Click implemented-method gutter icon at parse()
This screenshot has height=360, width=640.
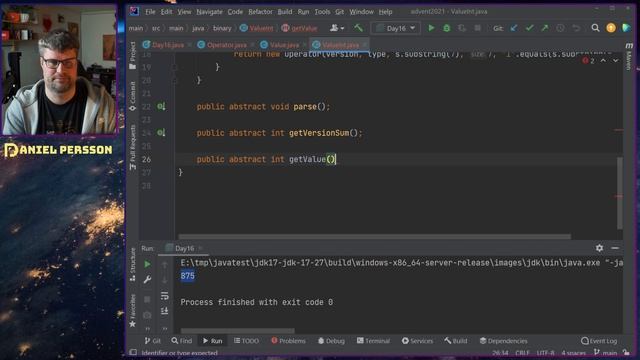[x=161, y=107]
